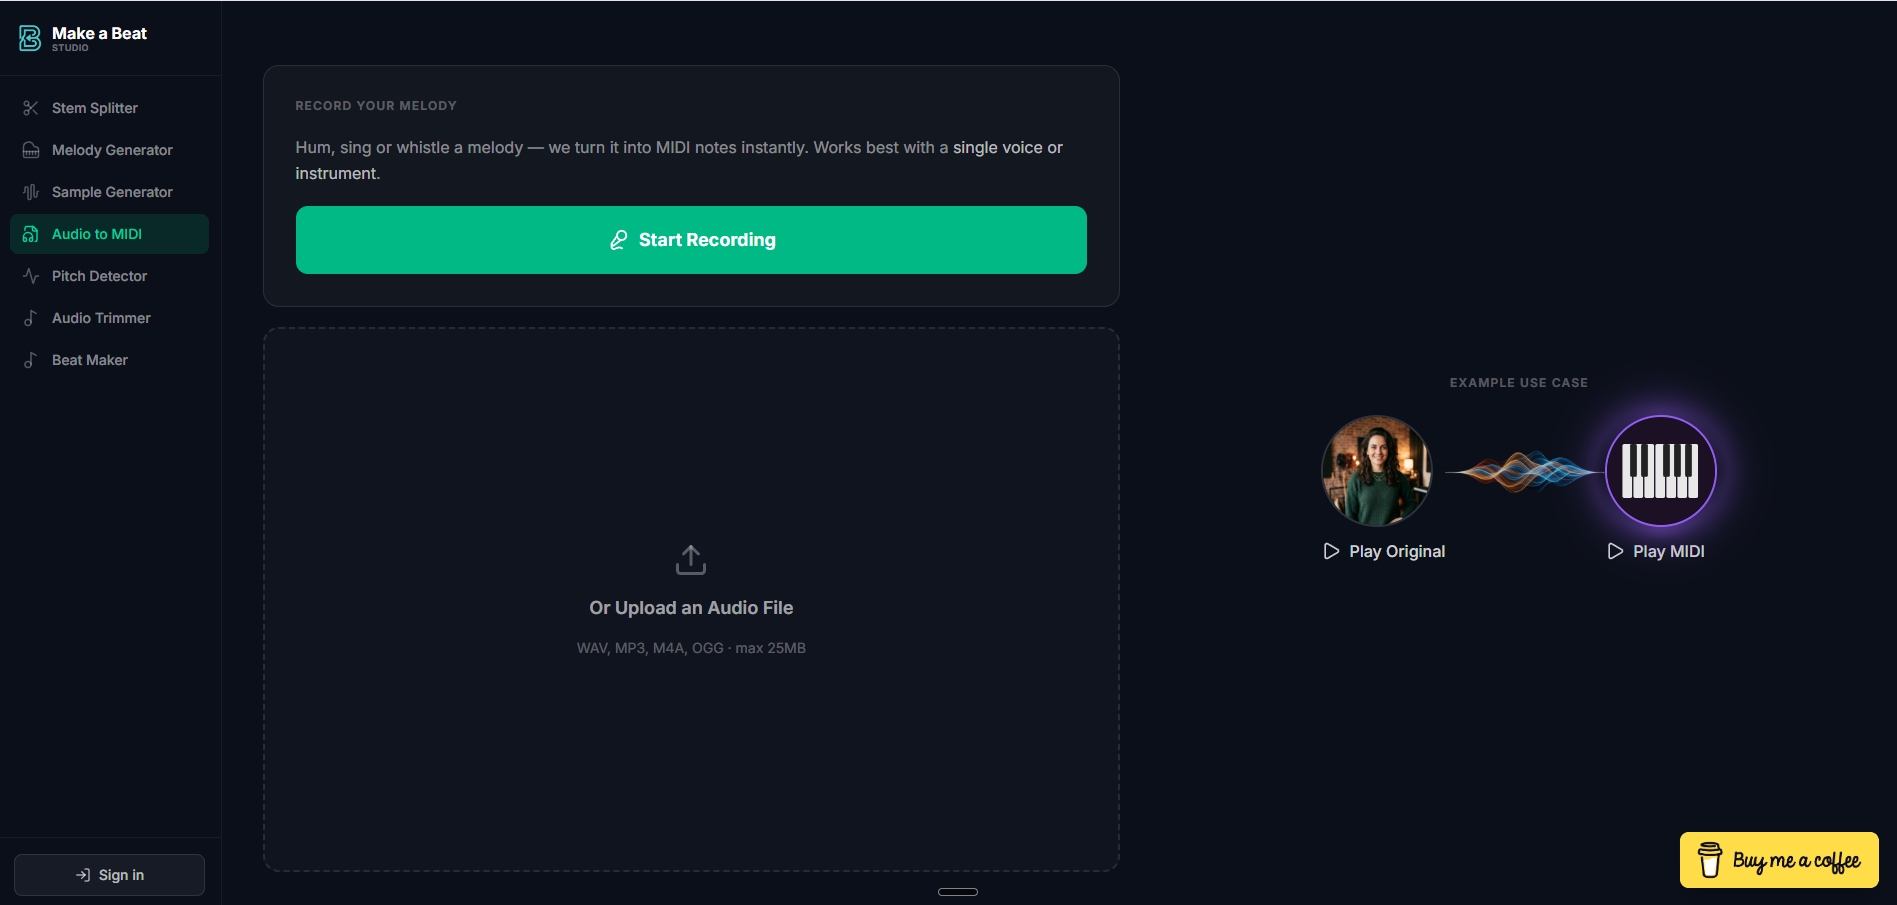Click the Sign in button
This screenshot has height=905, width=1897.
[109, 875]
